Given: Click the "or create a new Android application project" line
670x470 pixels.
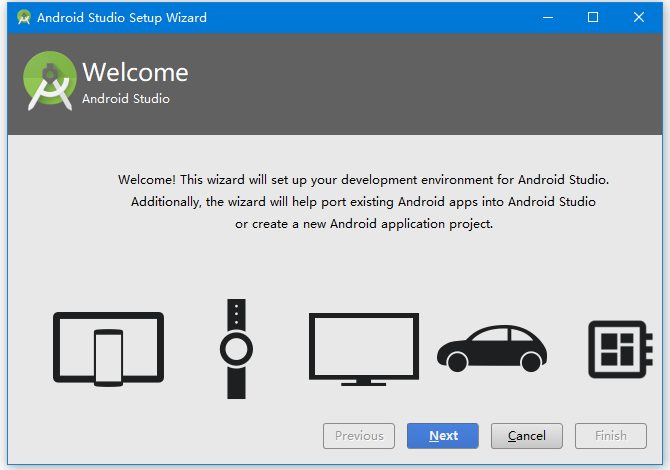Looking at the screenshot, I should [363, 224].
